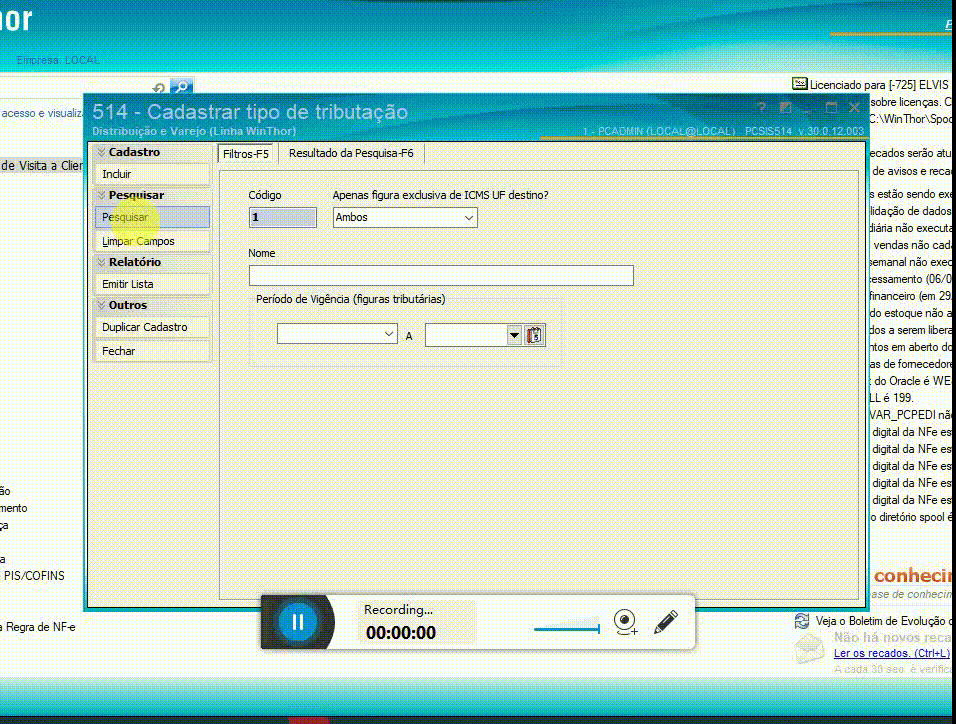Click the 'Recording...' status text
Image resolution: width=956 pixels, height=724 pixels.
click(398, 609)
